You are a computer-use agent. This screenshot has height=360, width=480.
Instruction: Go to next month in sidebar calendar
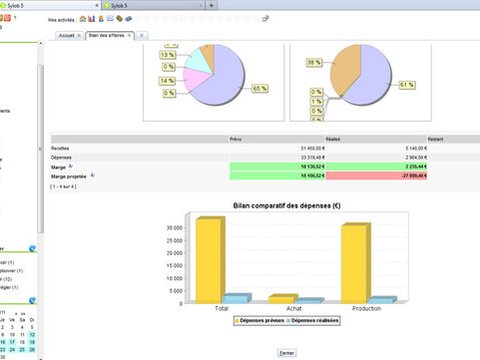16,314
